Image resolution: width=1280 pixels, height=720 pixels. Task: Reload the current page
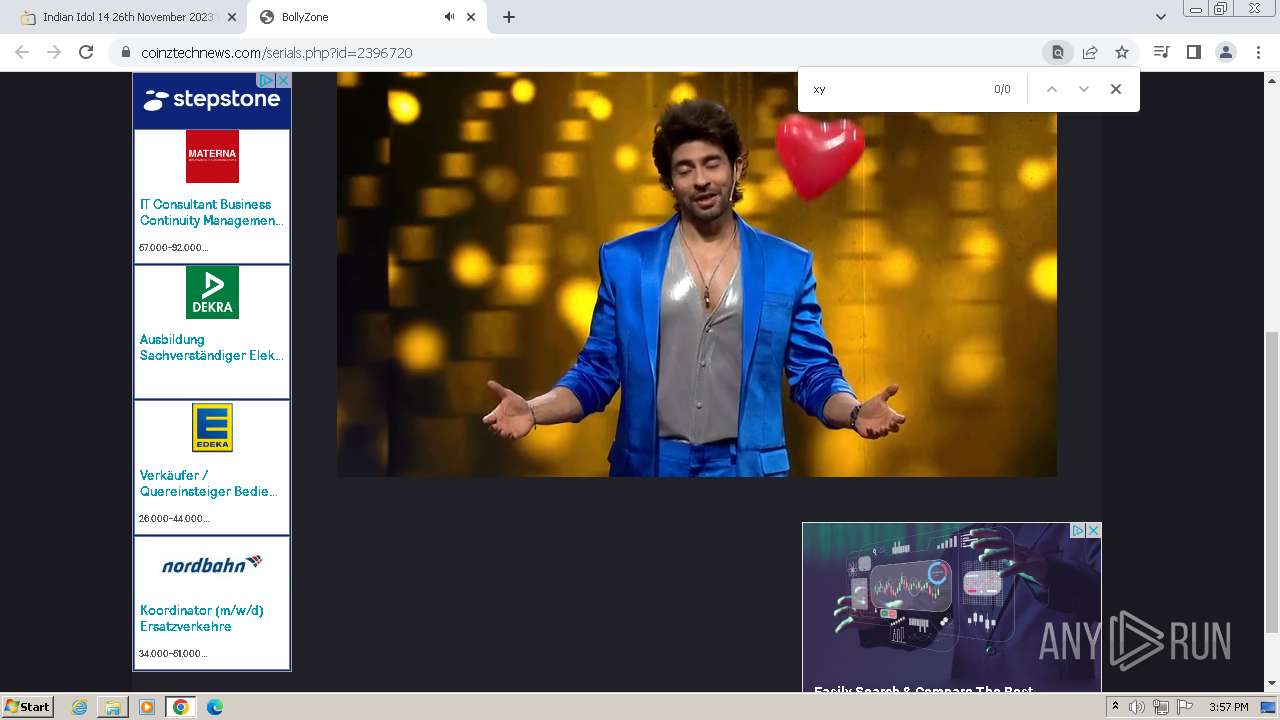tap(86, 52)
